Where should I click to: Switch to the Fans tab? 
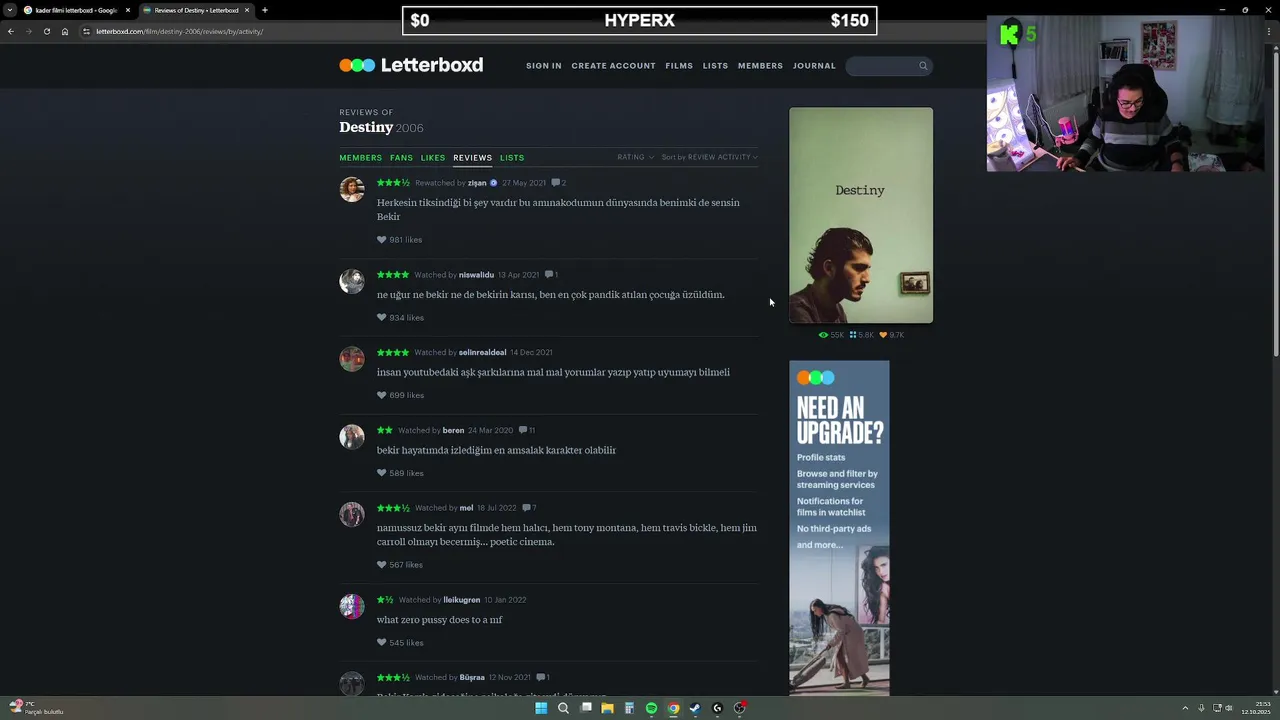[401, 158]
